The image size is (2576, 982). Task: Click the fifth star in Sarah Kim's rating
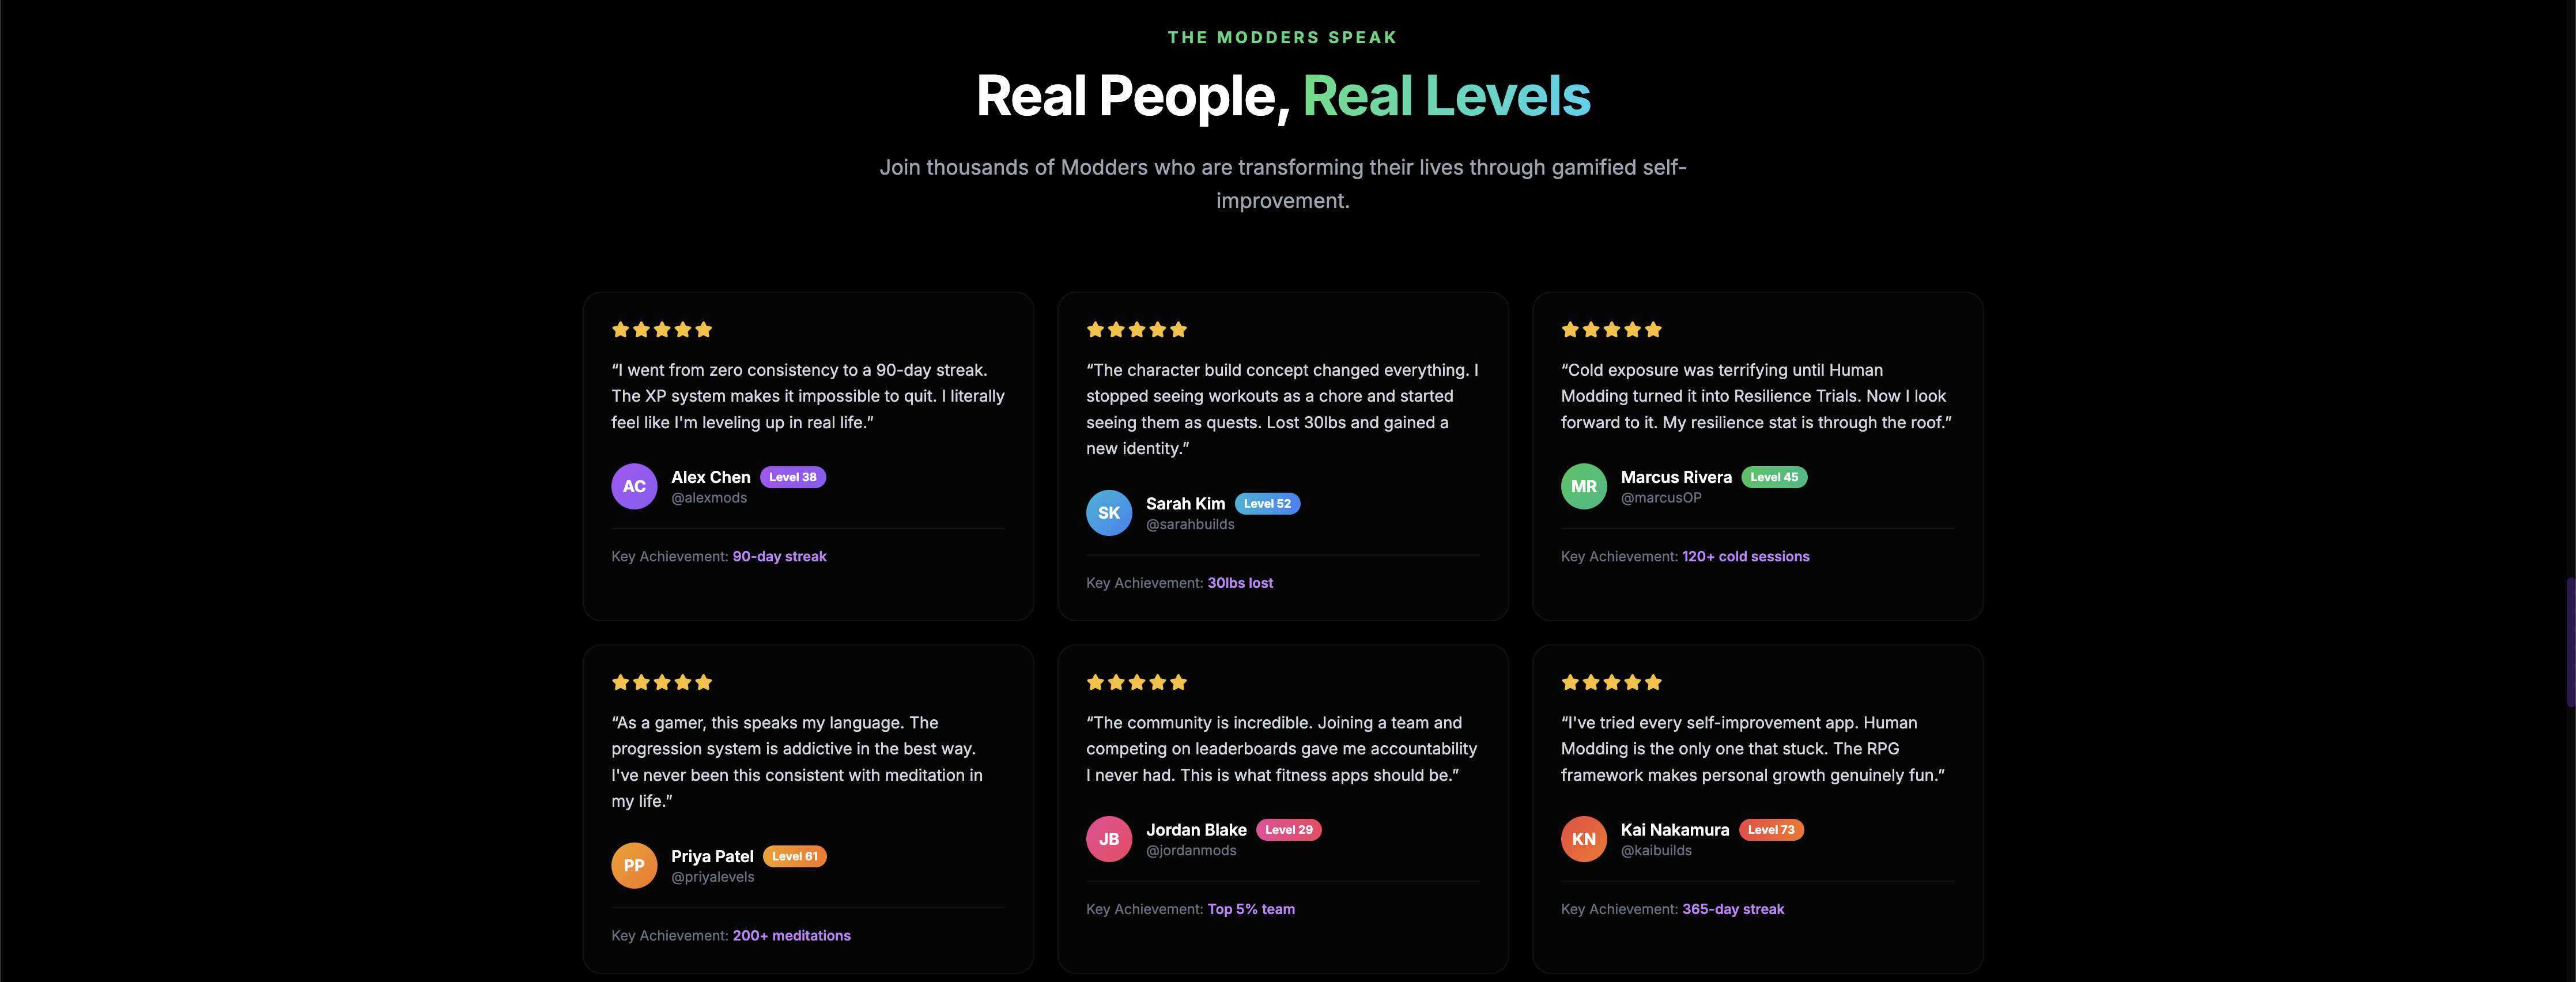pyautogui.click(x=1179, y=329)
